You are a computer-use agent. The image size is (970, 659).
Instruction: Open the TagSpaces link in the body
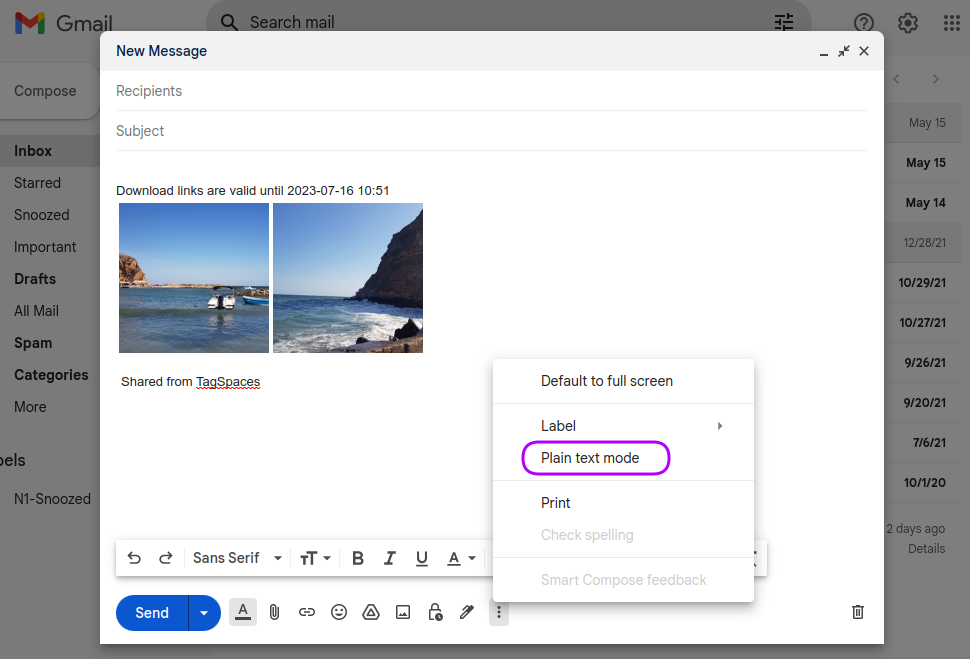(x=228, y=381)
